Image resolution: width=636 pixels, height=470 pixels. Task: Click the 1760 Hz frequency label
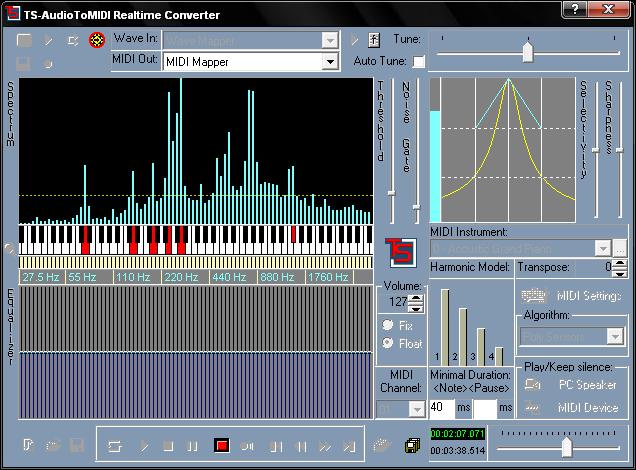pyautogui.click(x=328, y=277)
